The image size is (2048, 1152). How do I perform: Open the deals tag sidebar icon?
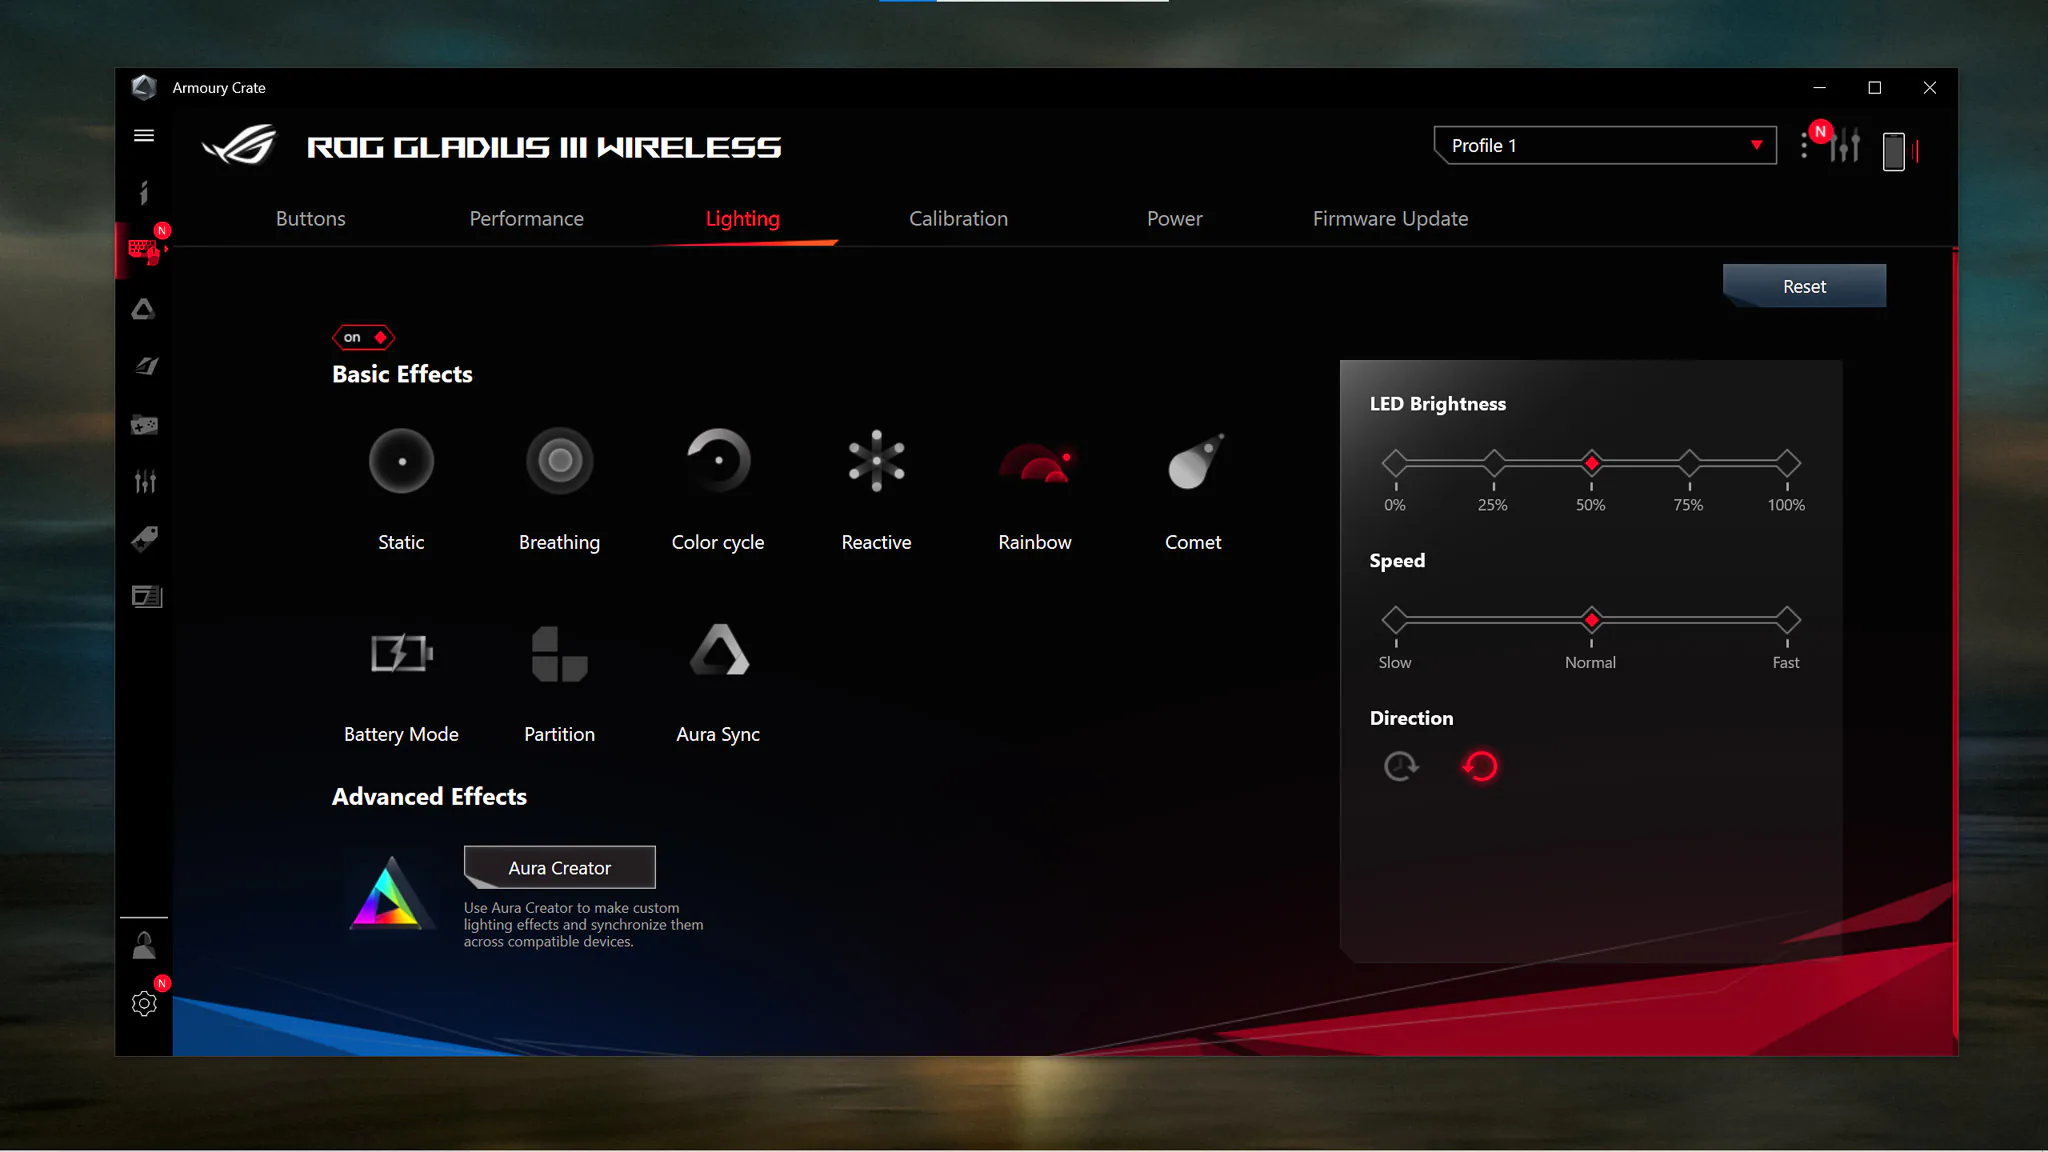pos(144,539)
